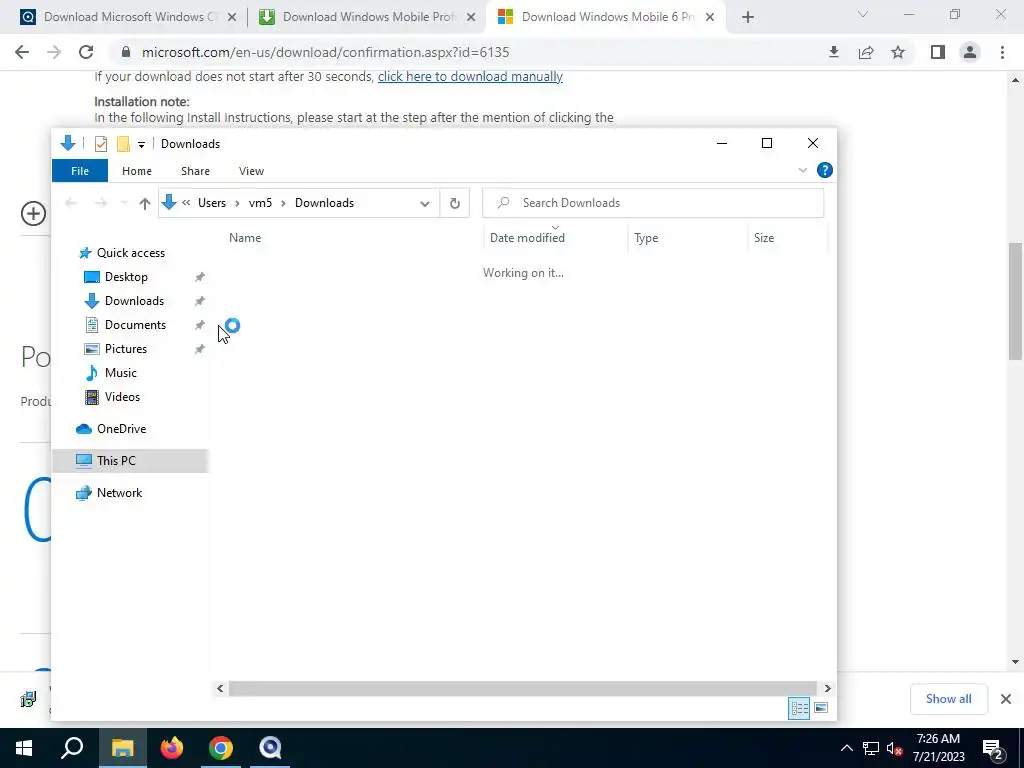Open Chrome three-dot menu
This screenshot has height=768, width=1024.
(1002, 52)
